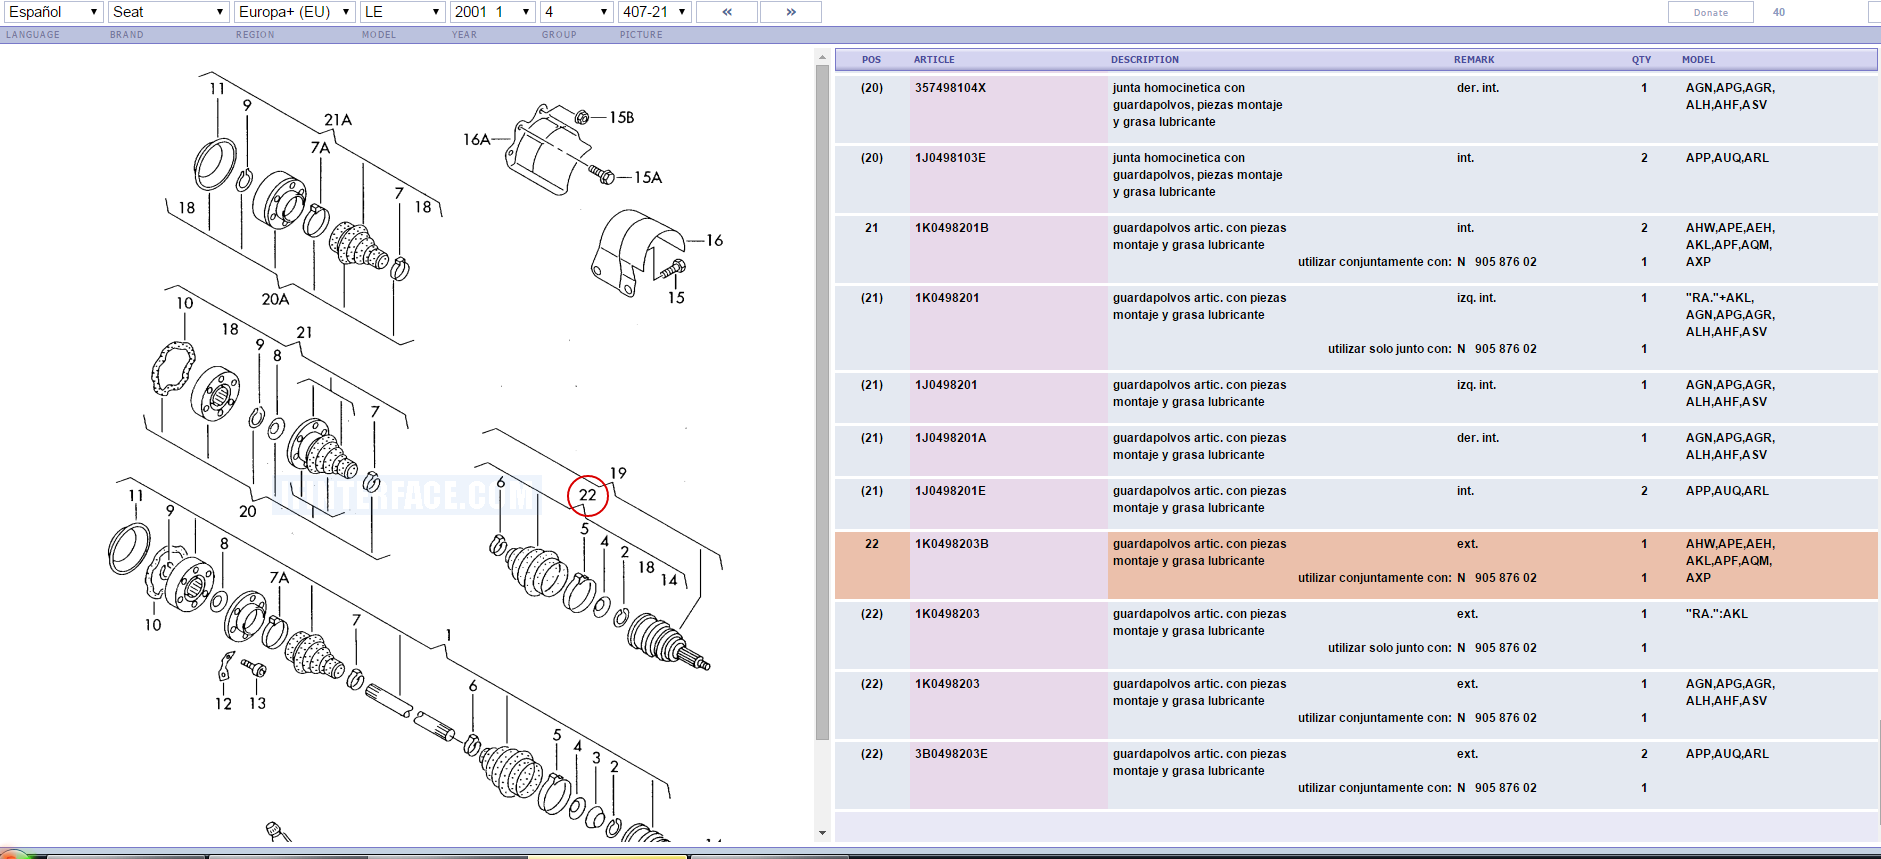
Task: Click position label 20A in diagram
Action: pyautogui.click(x=275, y=299)
